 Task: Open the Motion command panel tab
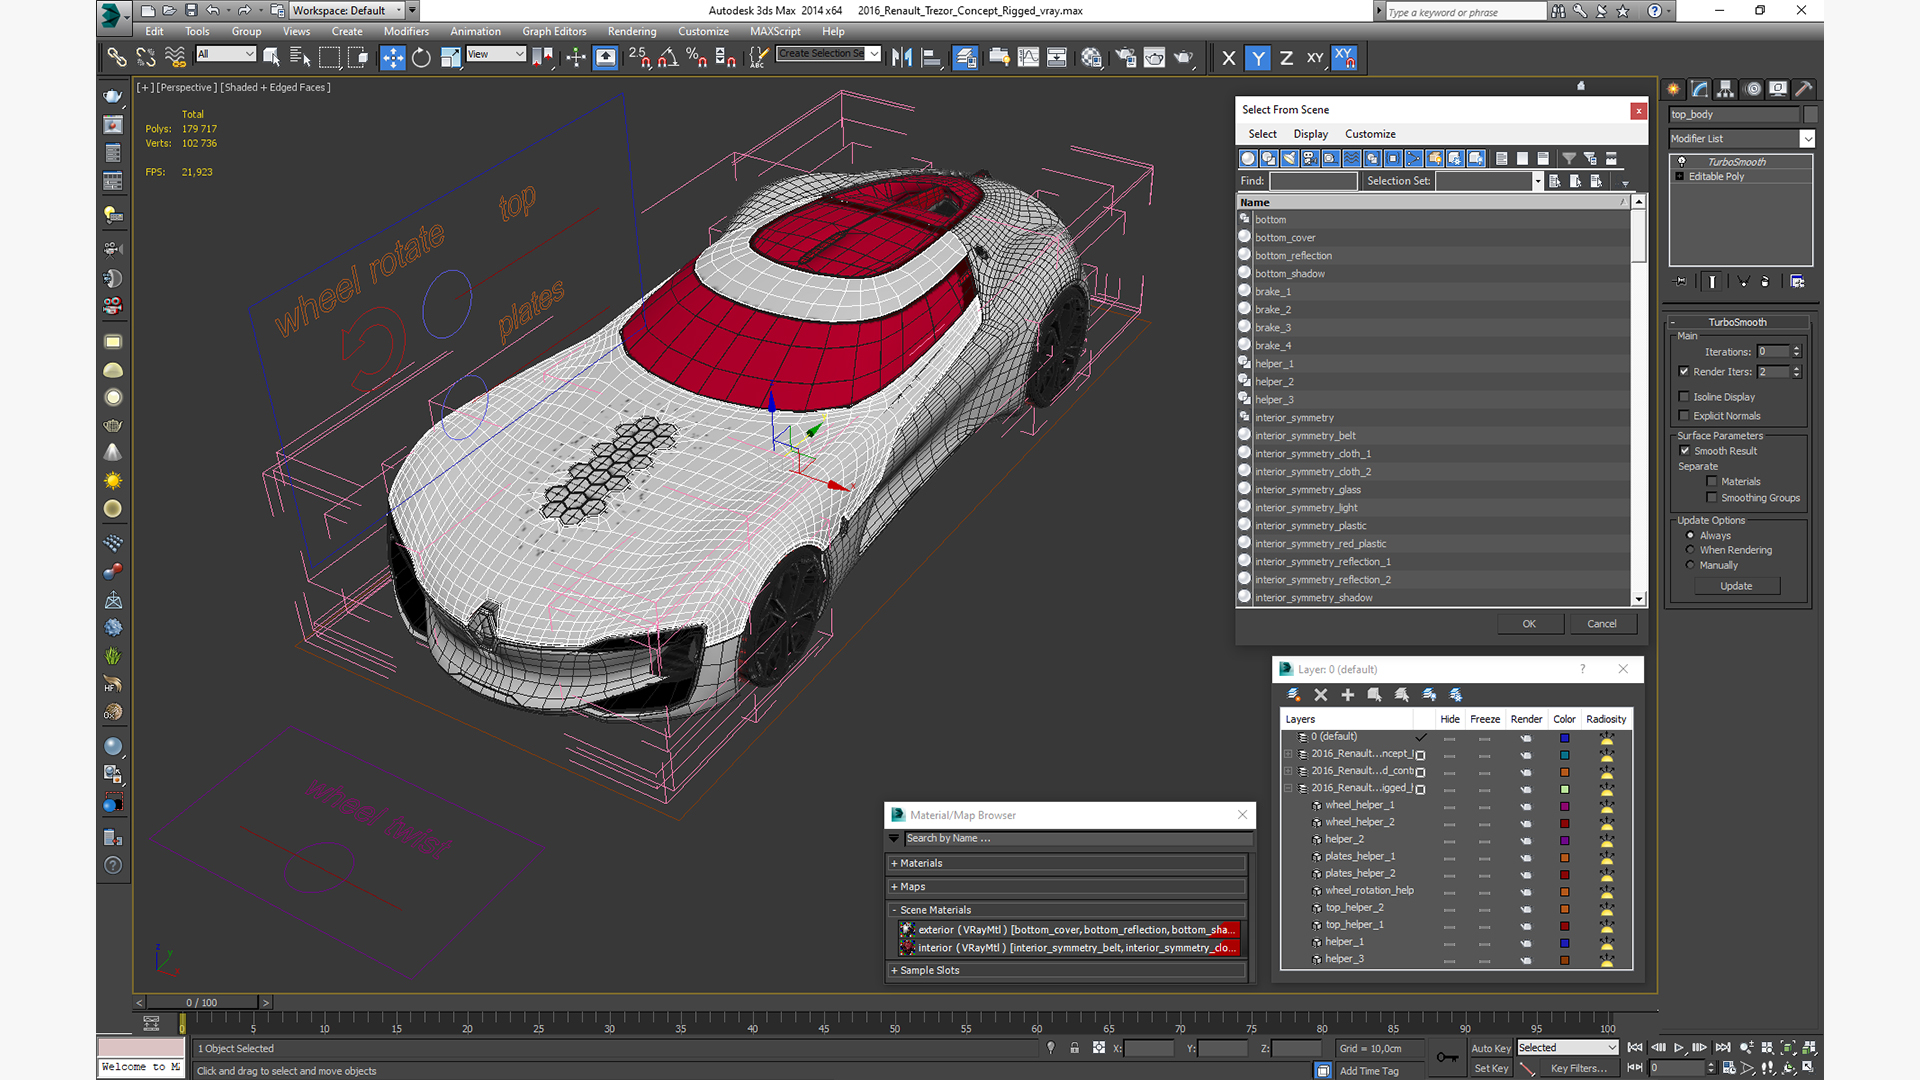tap(1753, 89)
